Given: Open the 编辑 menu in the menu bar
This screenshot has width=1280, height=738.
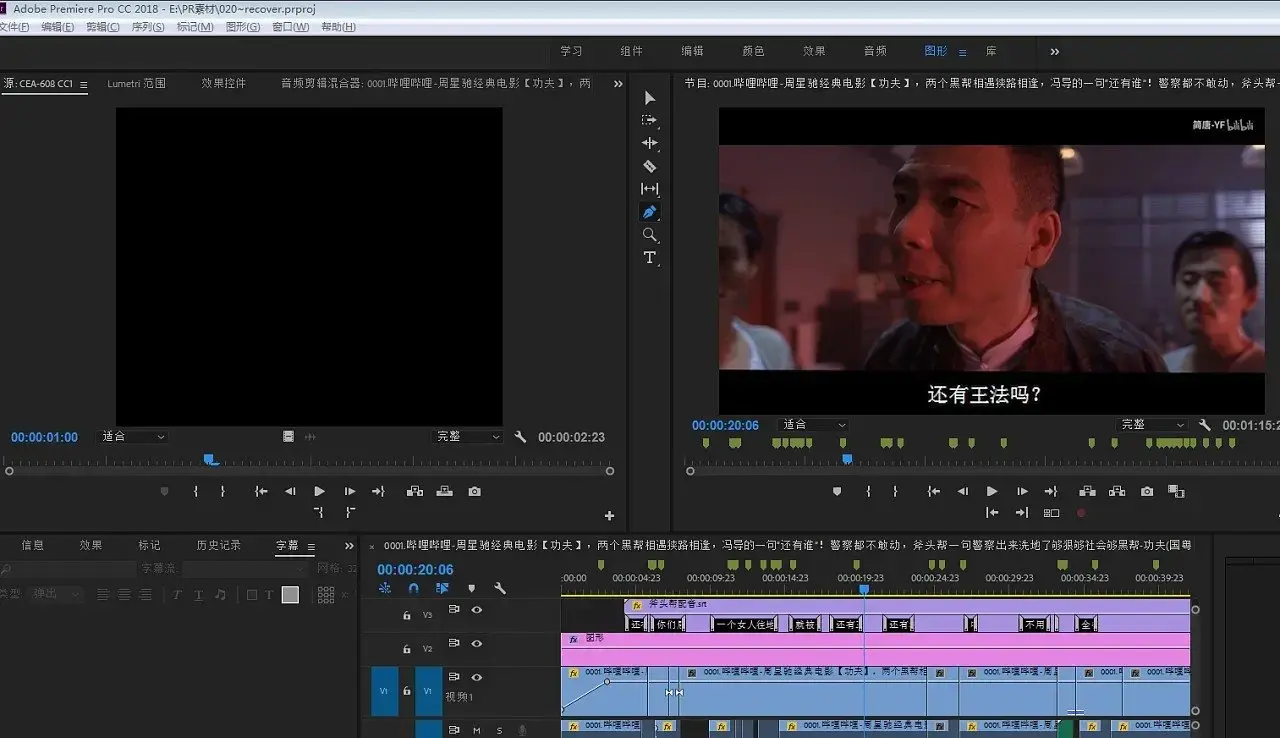Looking at the screenshot, I should [x=55, y=26].
